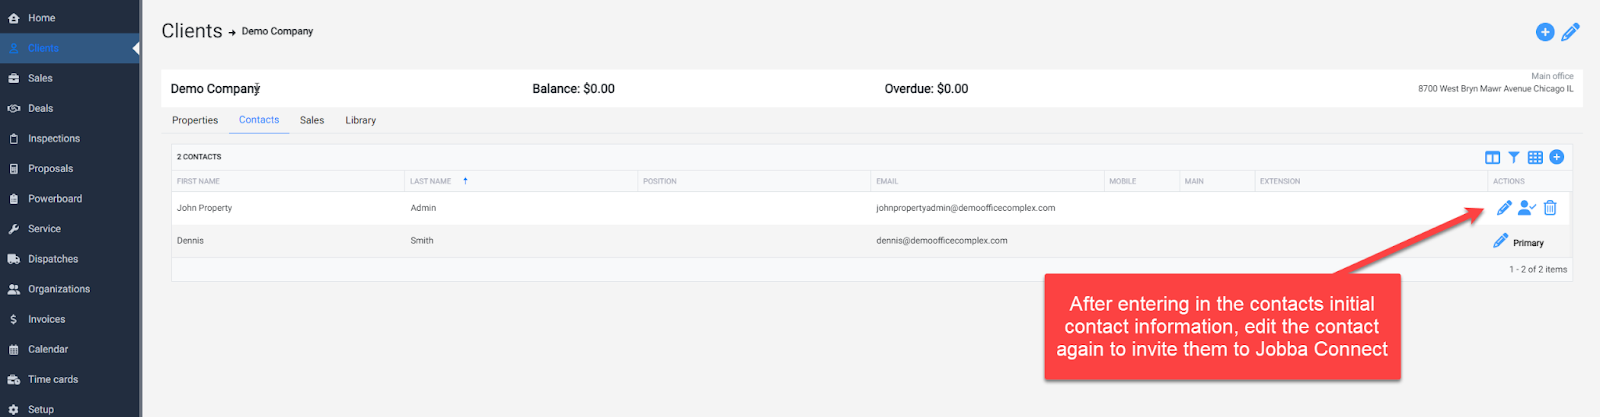The height and width of the screenshot is (417, 1600).
Task: Click the edit client pencil at top right
Action: click(x=1571, y=32)
